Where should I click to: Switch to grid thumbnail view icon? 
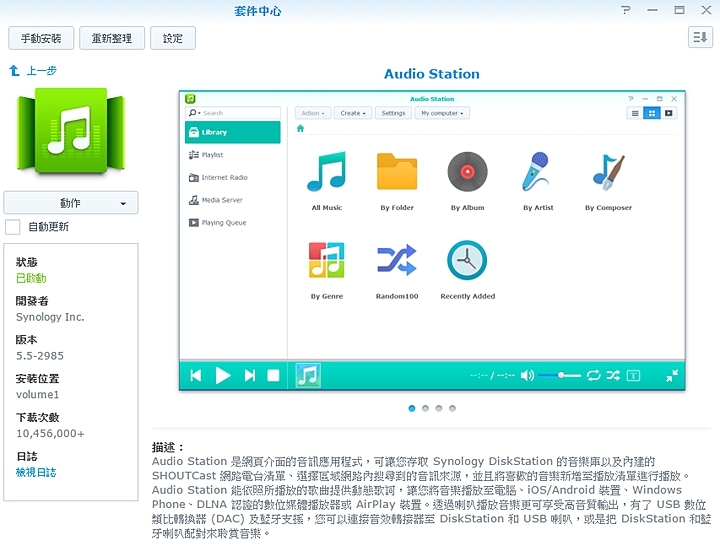[652, 113]
